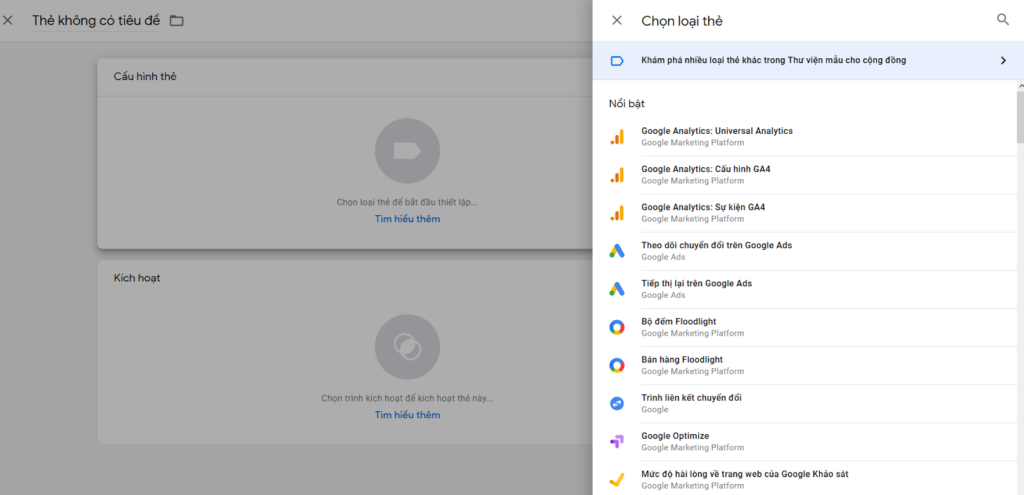The image size is (1024, 495).
Task: Click the tag icon in community gallery banner
Action: [x=617, y=61]
